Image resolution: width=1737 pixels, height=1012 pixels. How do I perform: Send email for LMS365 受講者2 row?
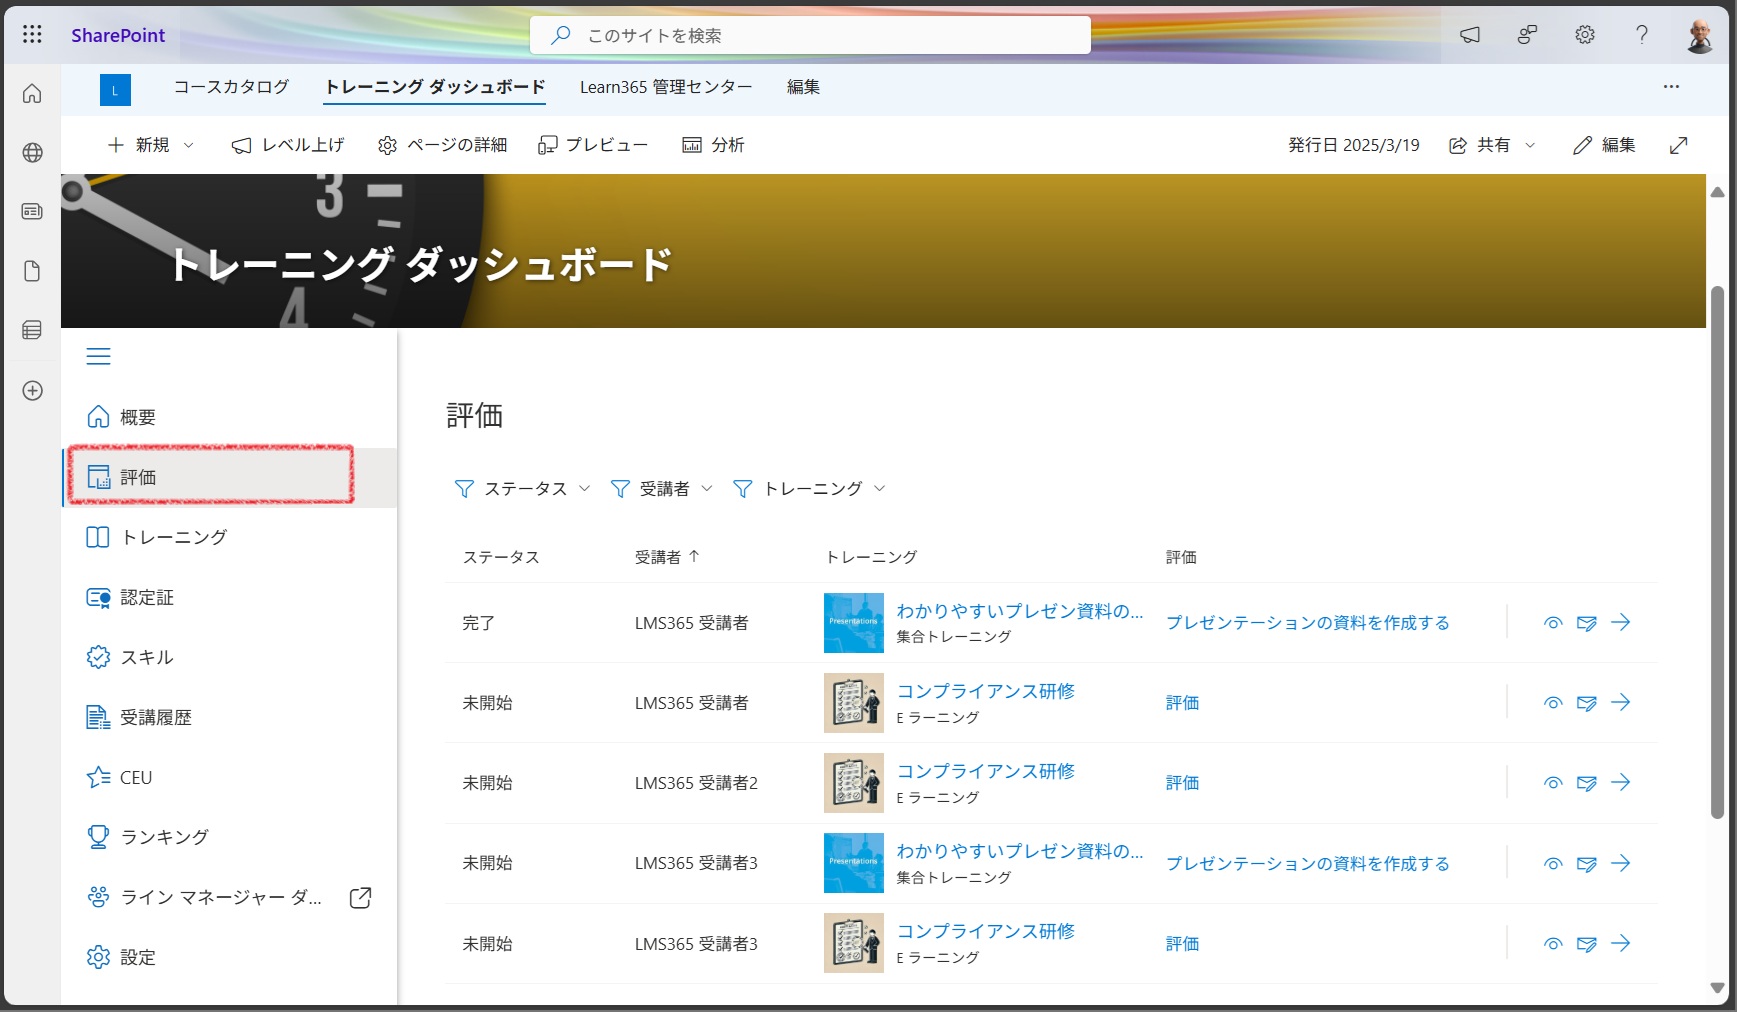pyautogui.click(x=1587, y=783)
